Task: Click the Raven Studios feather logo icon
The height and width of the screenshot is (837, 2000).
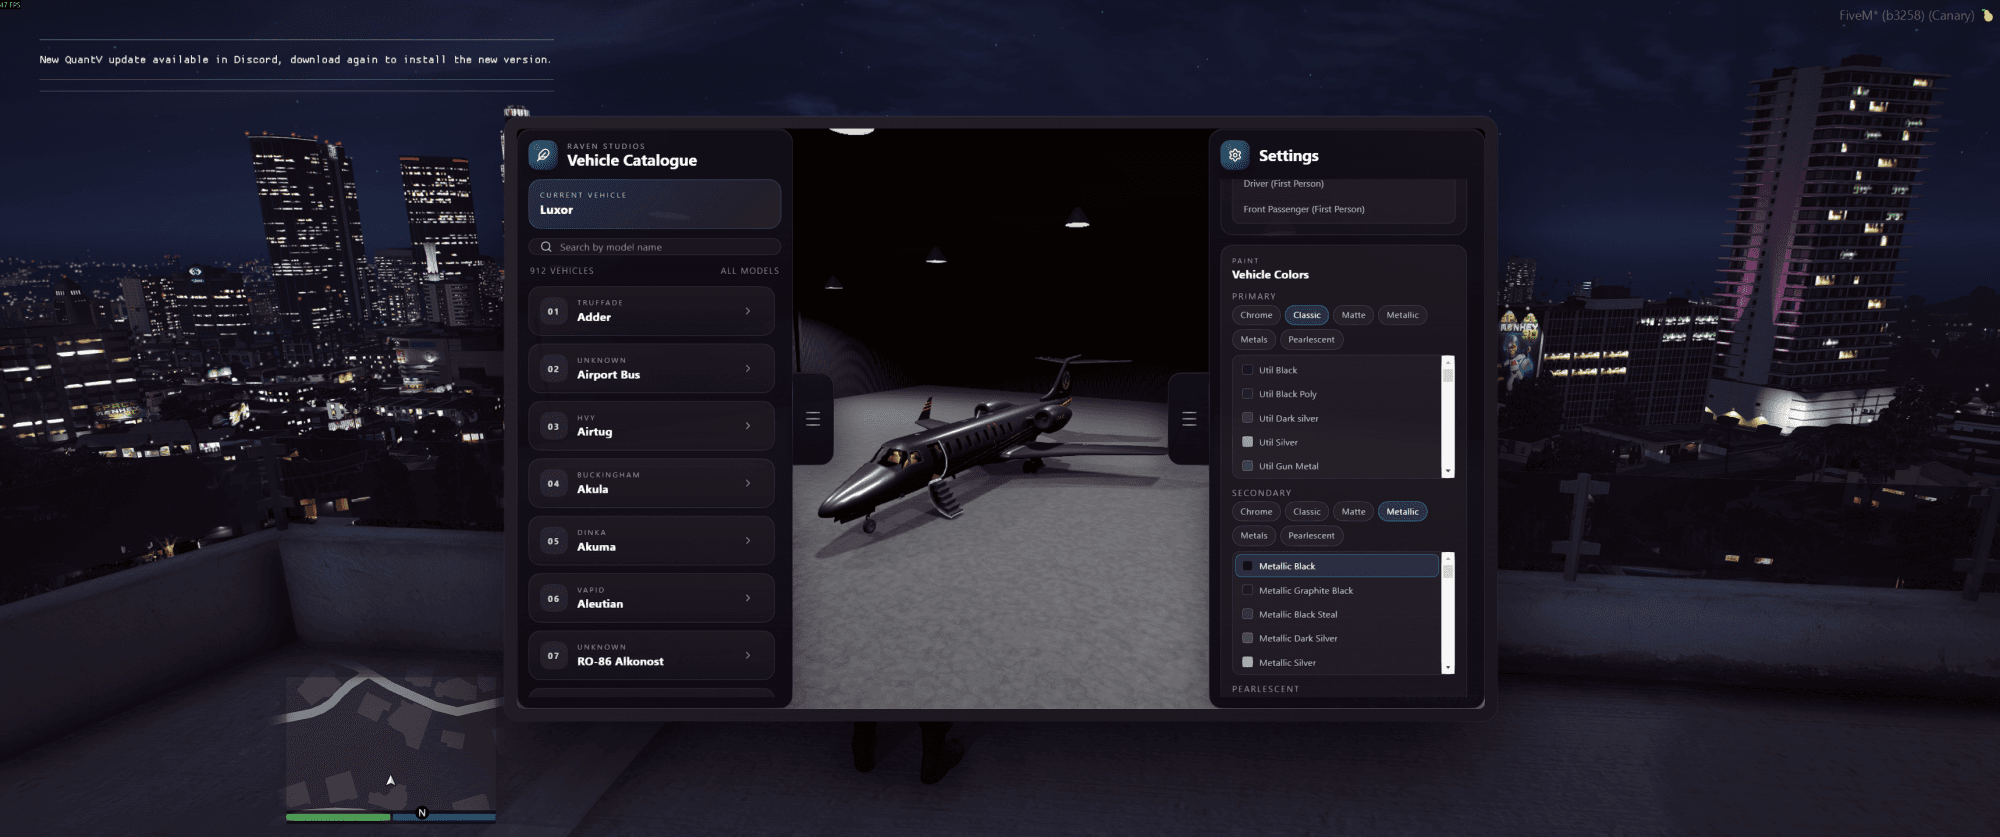Action: tap(543, 155)
